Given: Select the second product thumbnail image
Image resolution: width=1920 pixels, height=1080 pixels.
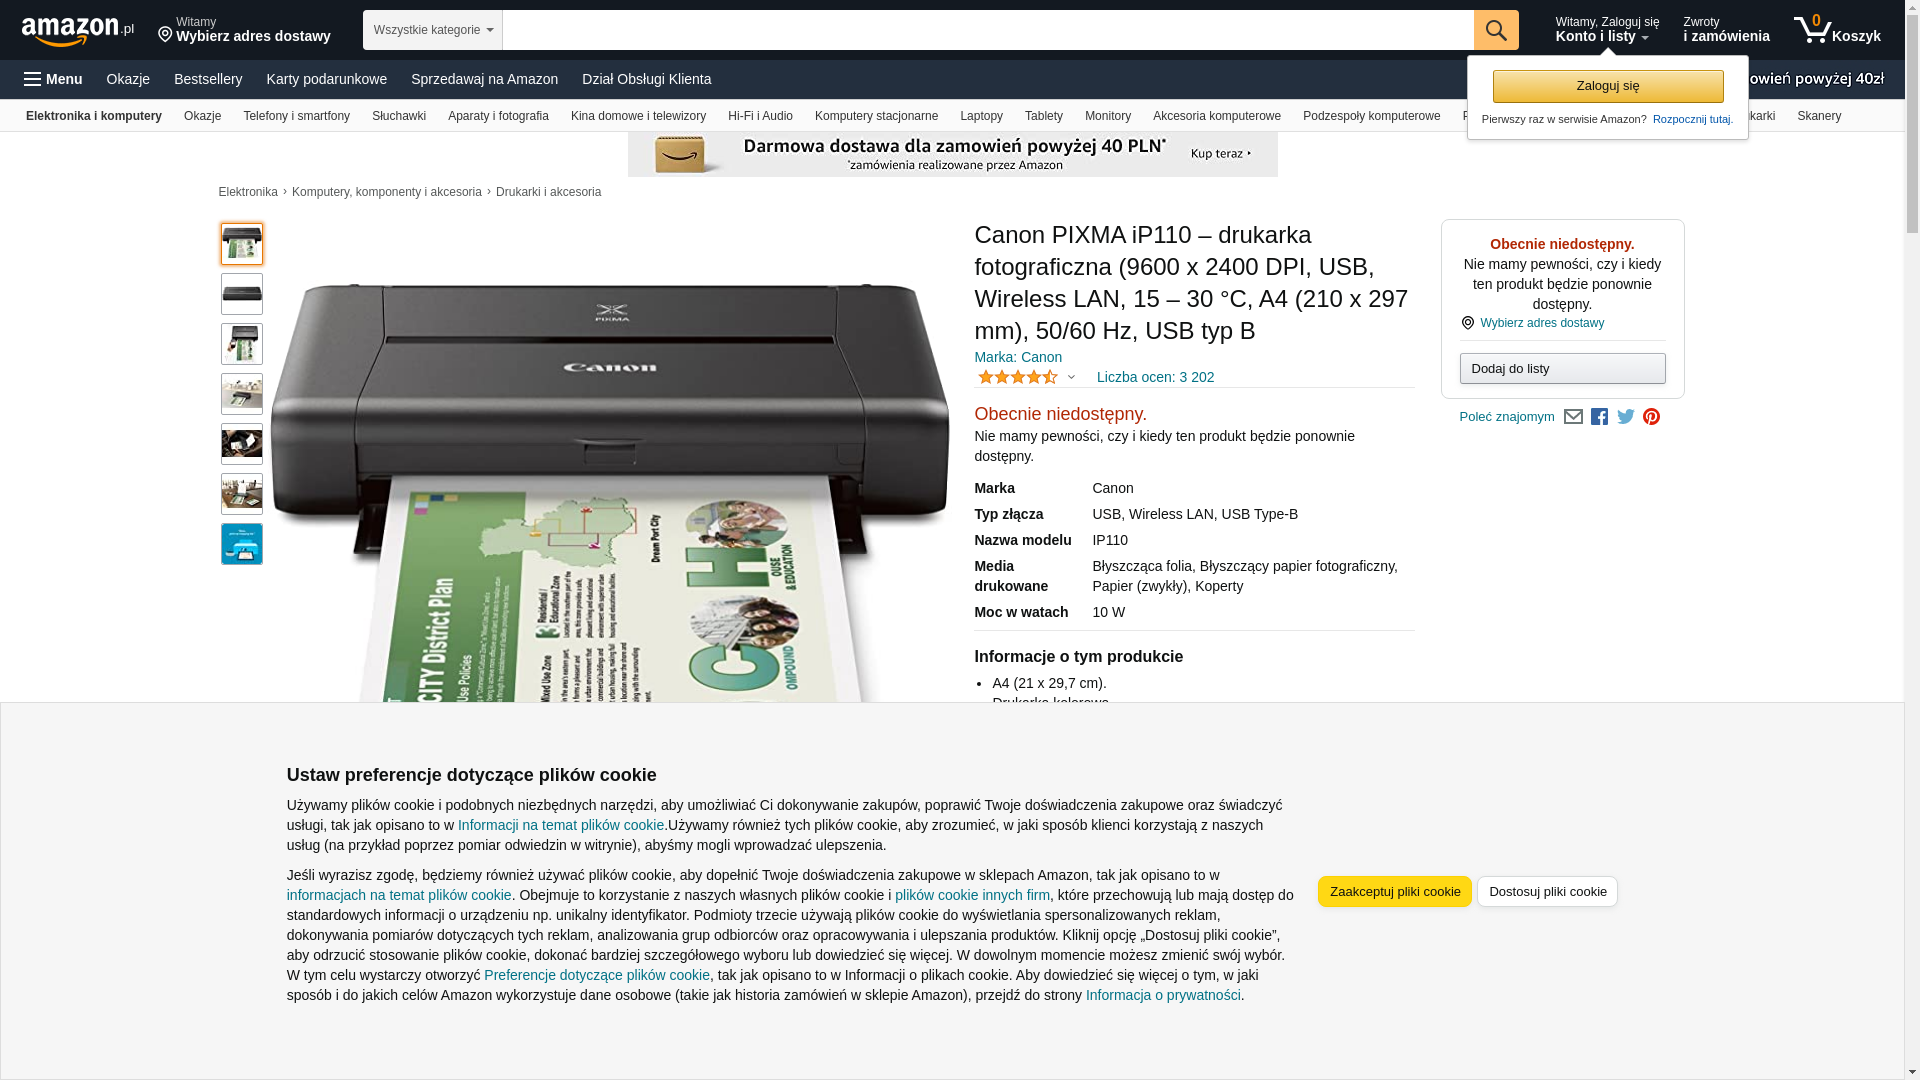Looking at the screenshot, I should (x=242, y=294).
